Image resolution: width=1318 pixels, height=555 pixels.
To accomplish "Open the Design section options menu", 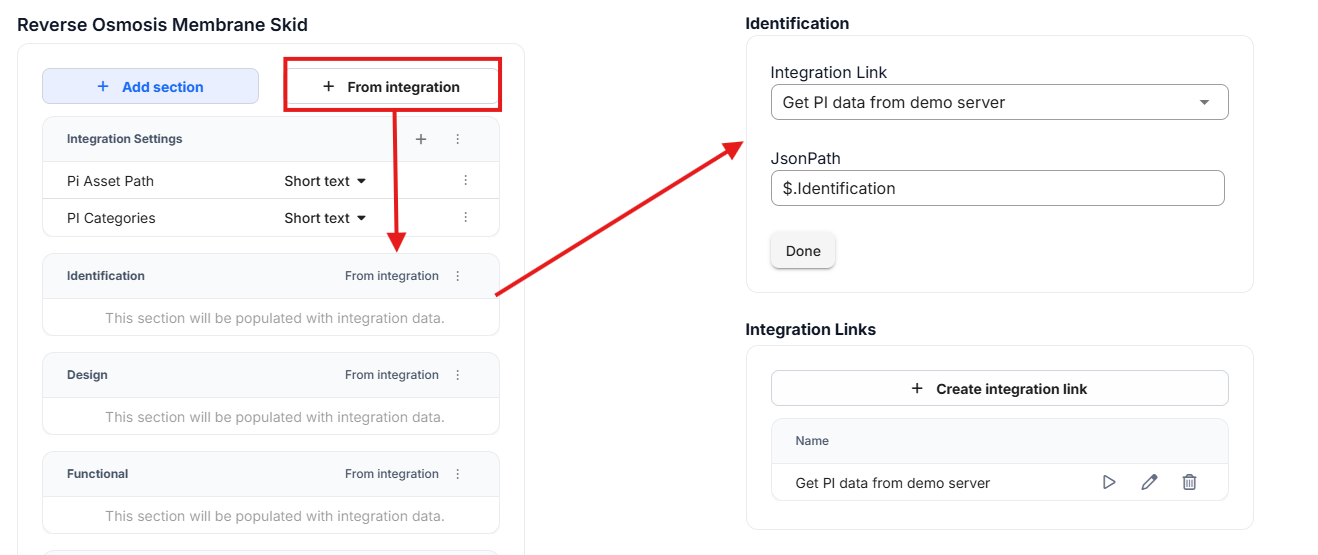I will 458,375.
